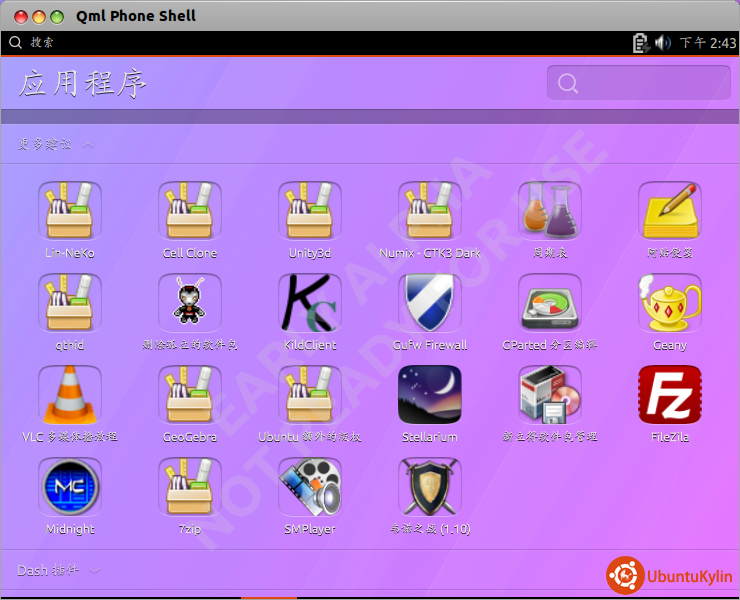Screen dimensions: 740x600
Task: Start Stellarium planetarium
Action: click(x=430, y=395)
